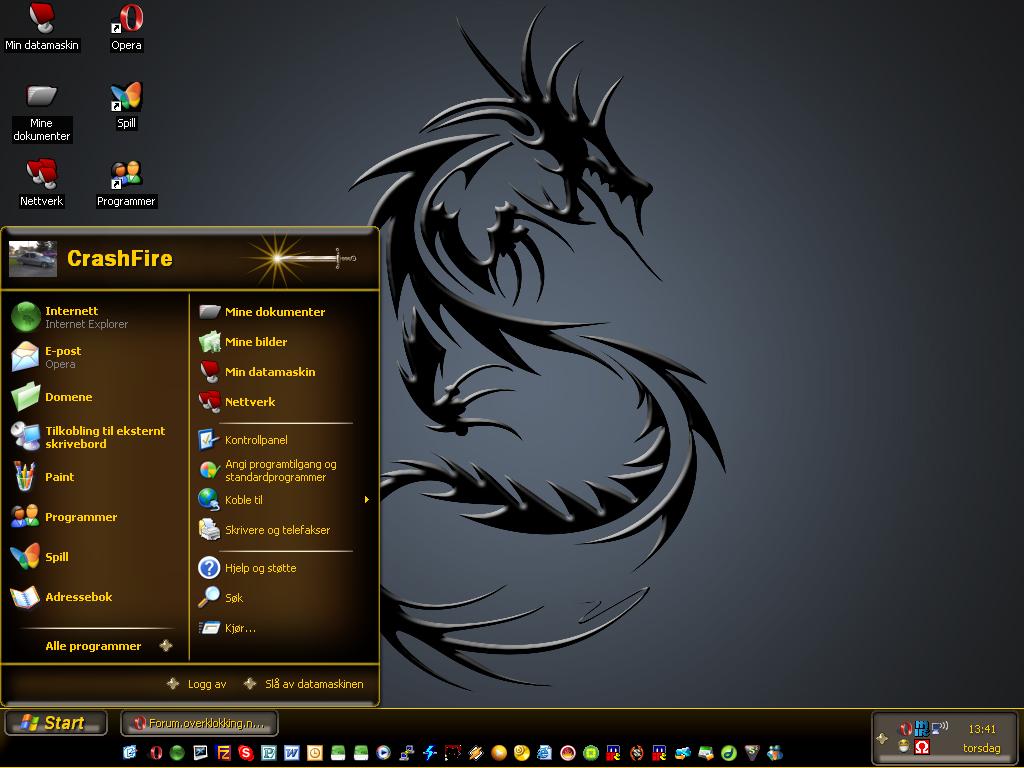The image size is (1024, 768).
Task: Click the Opera icon in system tray
Action: click(906, 729)
